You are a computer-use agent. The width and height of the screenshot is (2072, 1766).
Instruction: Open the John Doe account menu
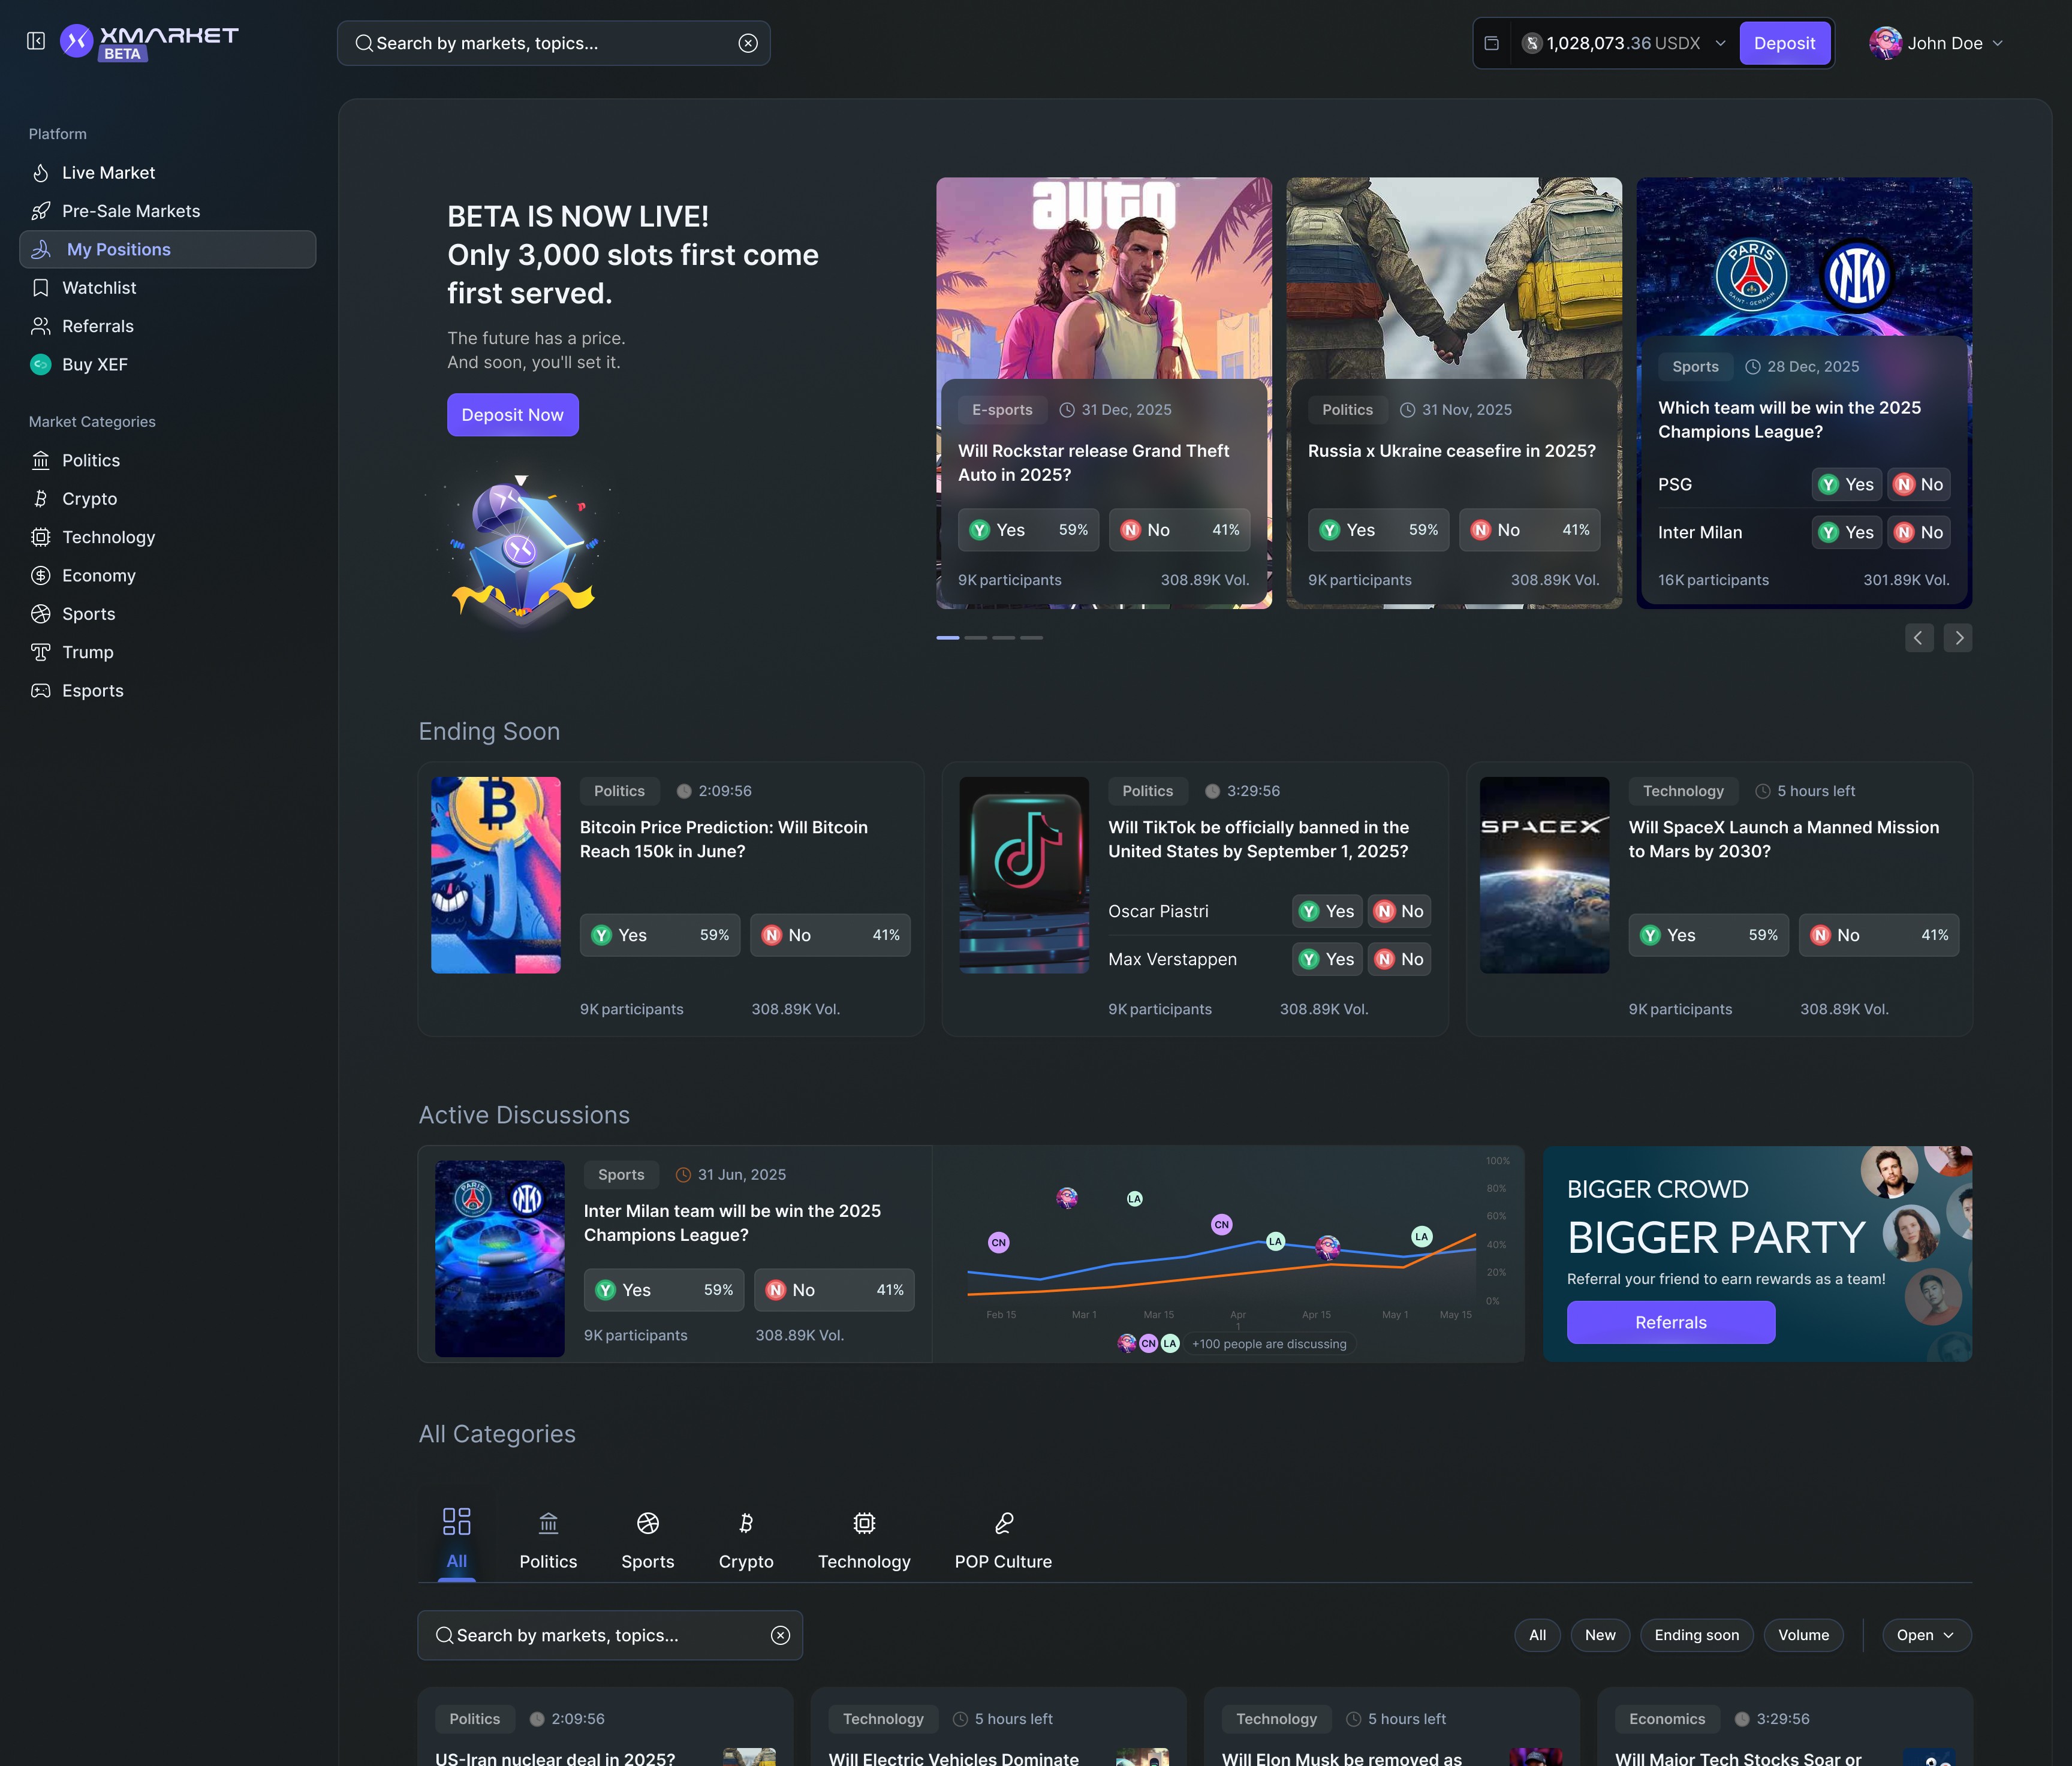[x=1936, y=43]
